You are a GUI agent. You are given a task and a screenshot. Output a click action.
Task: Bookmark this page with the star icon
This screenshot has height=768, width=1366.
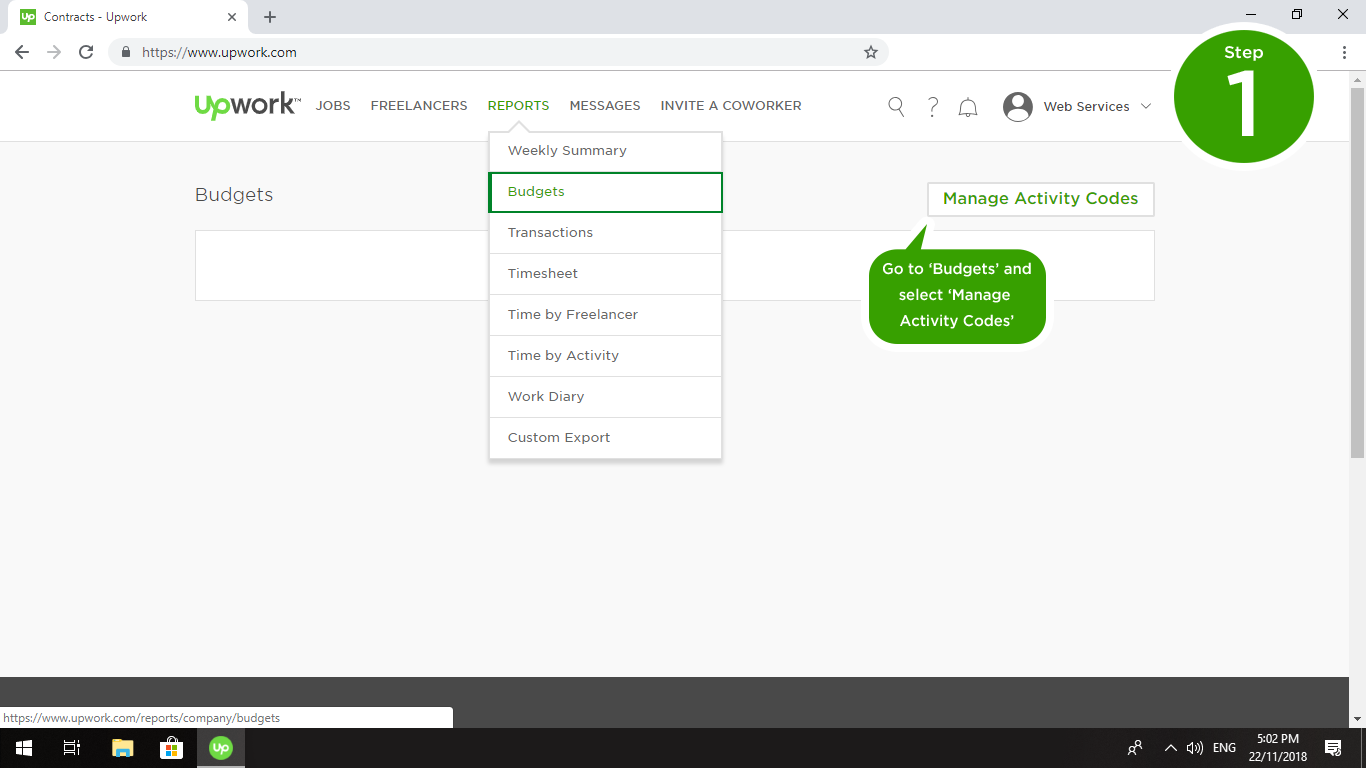pyautogui.click(x=871, y=52)
